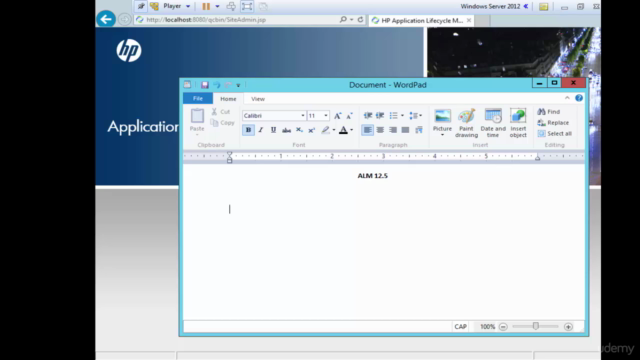Switch to the View ribbon tab
The height and width of the screenshot is (360, 640).
pyautogui.click(x=258, y=99)
